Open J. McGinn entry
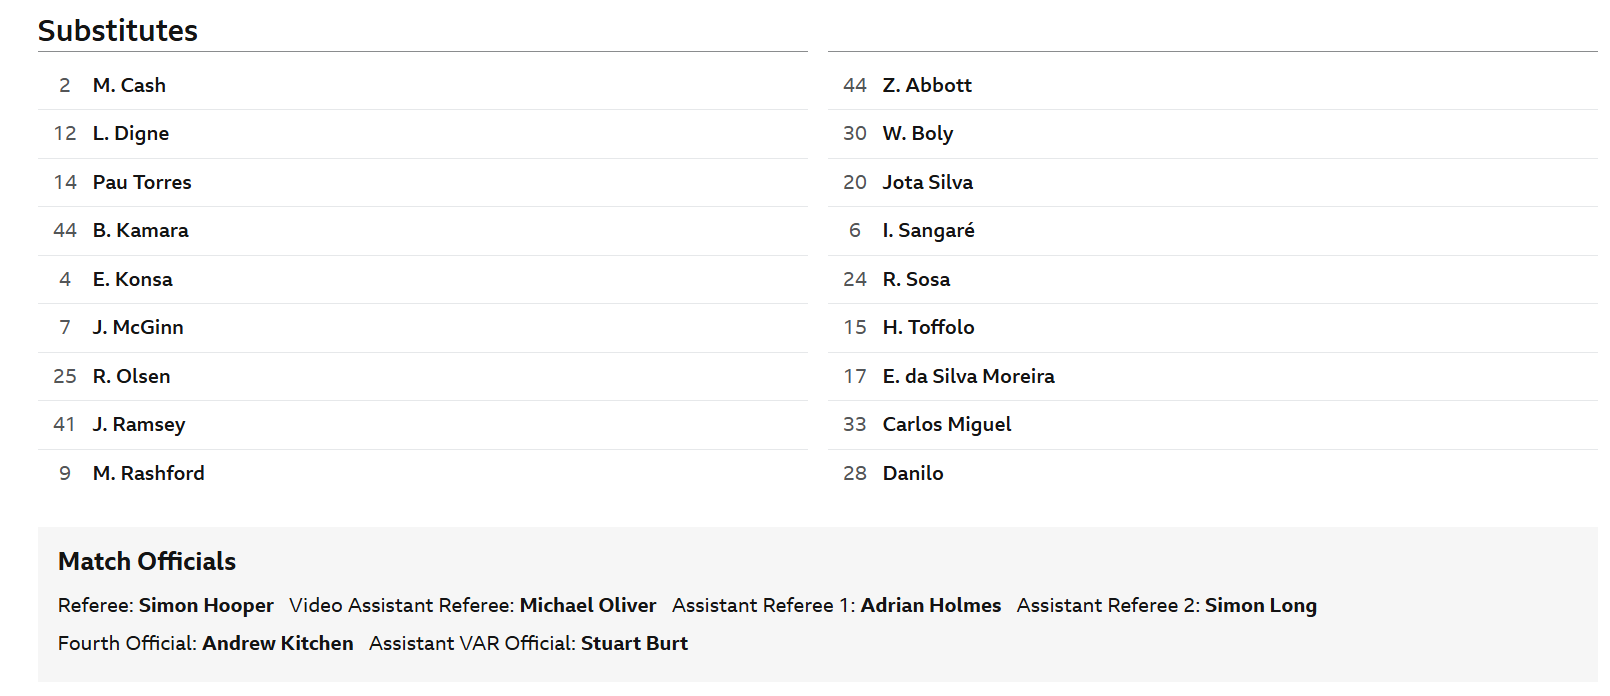1610x696 pixels. coord(423,328)
